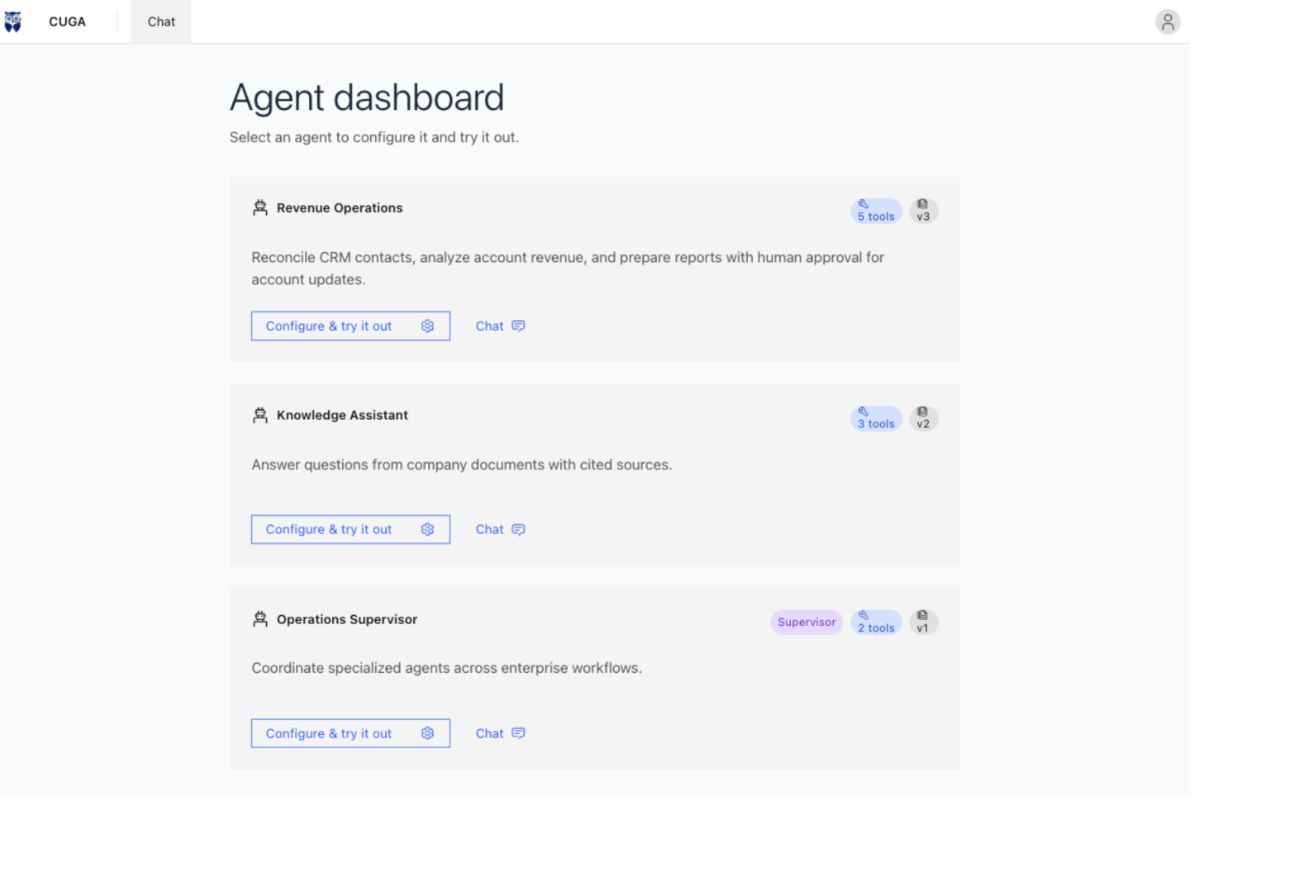
Task: Open Chat for Revenue Operations agent
Action: click(x=500, y=326)
